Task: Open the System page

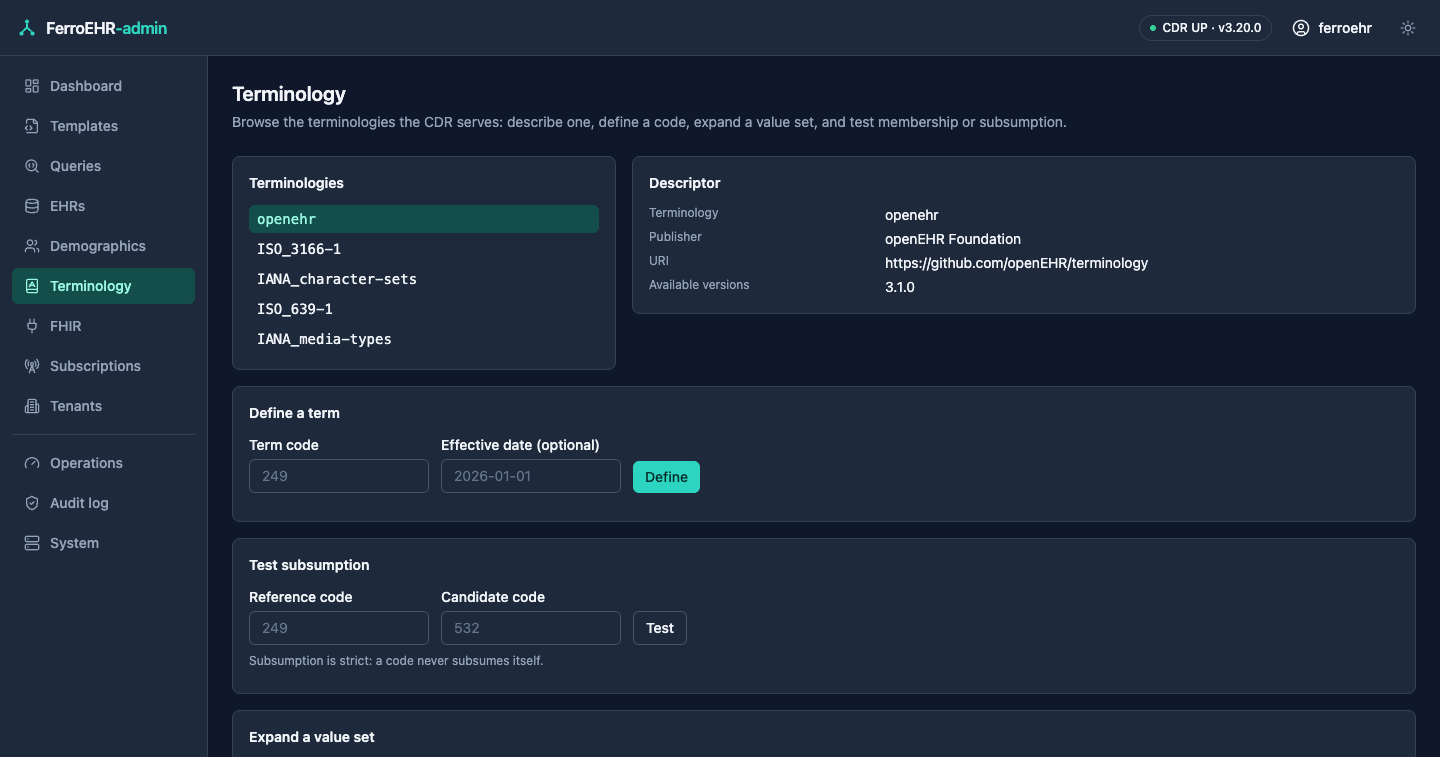Action: [x=103, y=543]
